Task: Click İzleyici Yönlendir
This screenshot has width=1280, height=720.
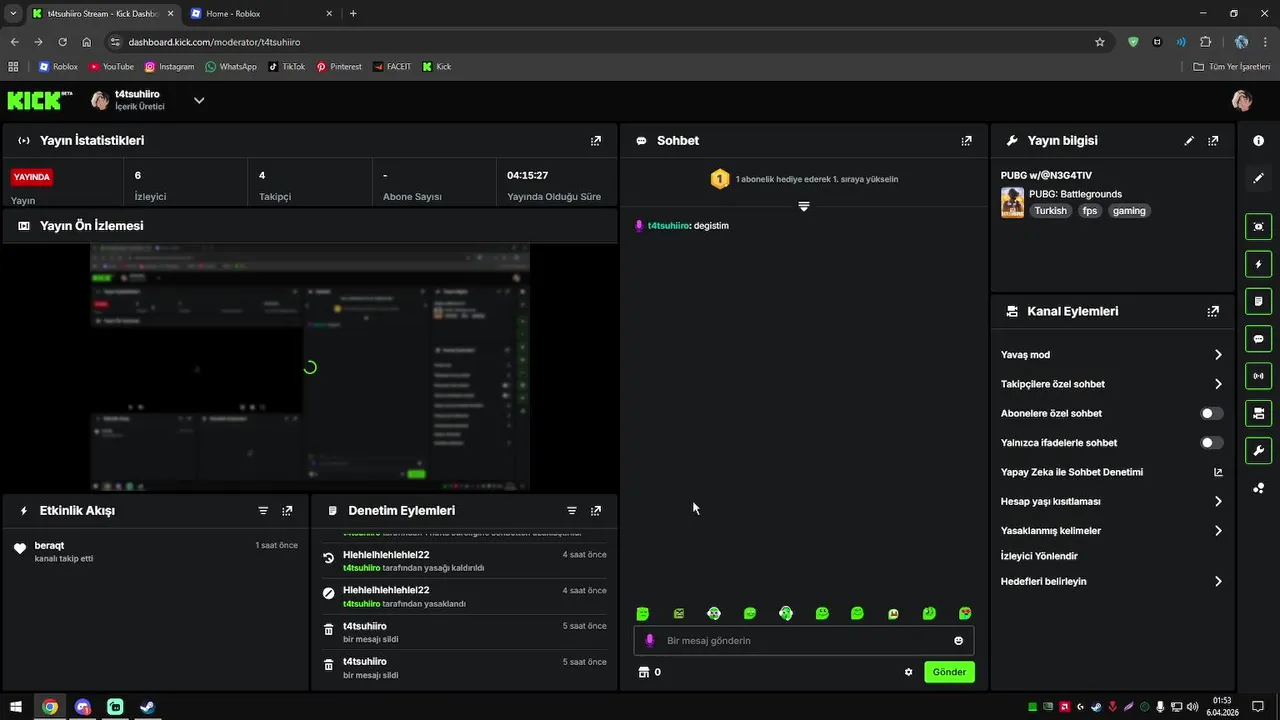Action: point(1039,556)
